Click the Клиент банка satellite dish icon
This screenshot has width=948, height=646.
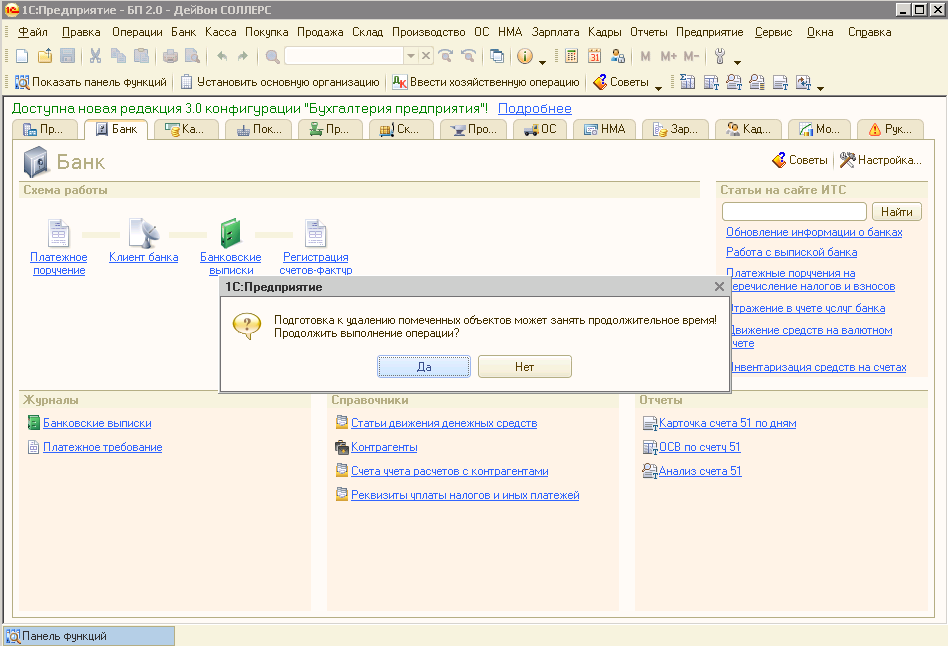144,233
